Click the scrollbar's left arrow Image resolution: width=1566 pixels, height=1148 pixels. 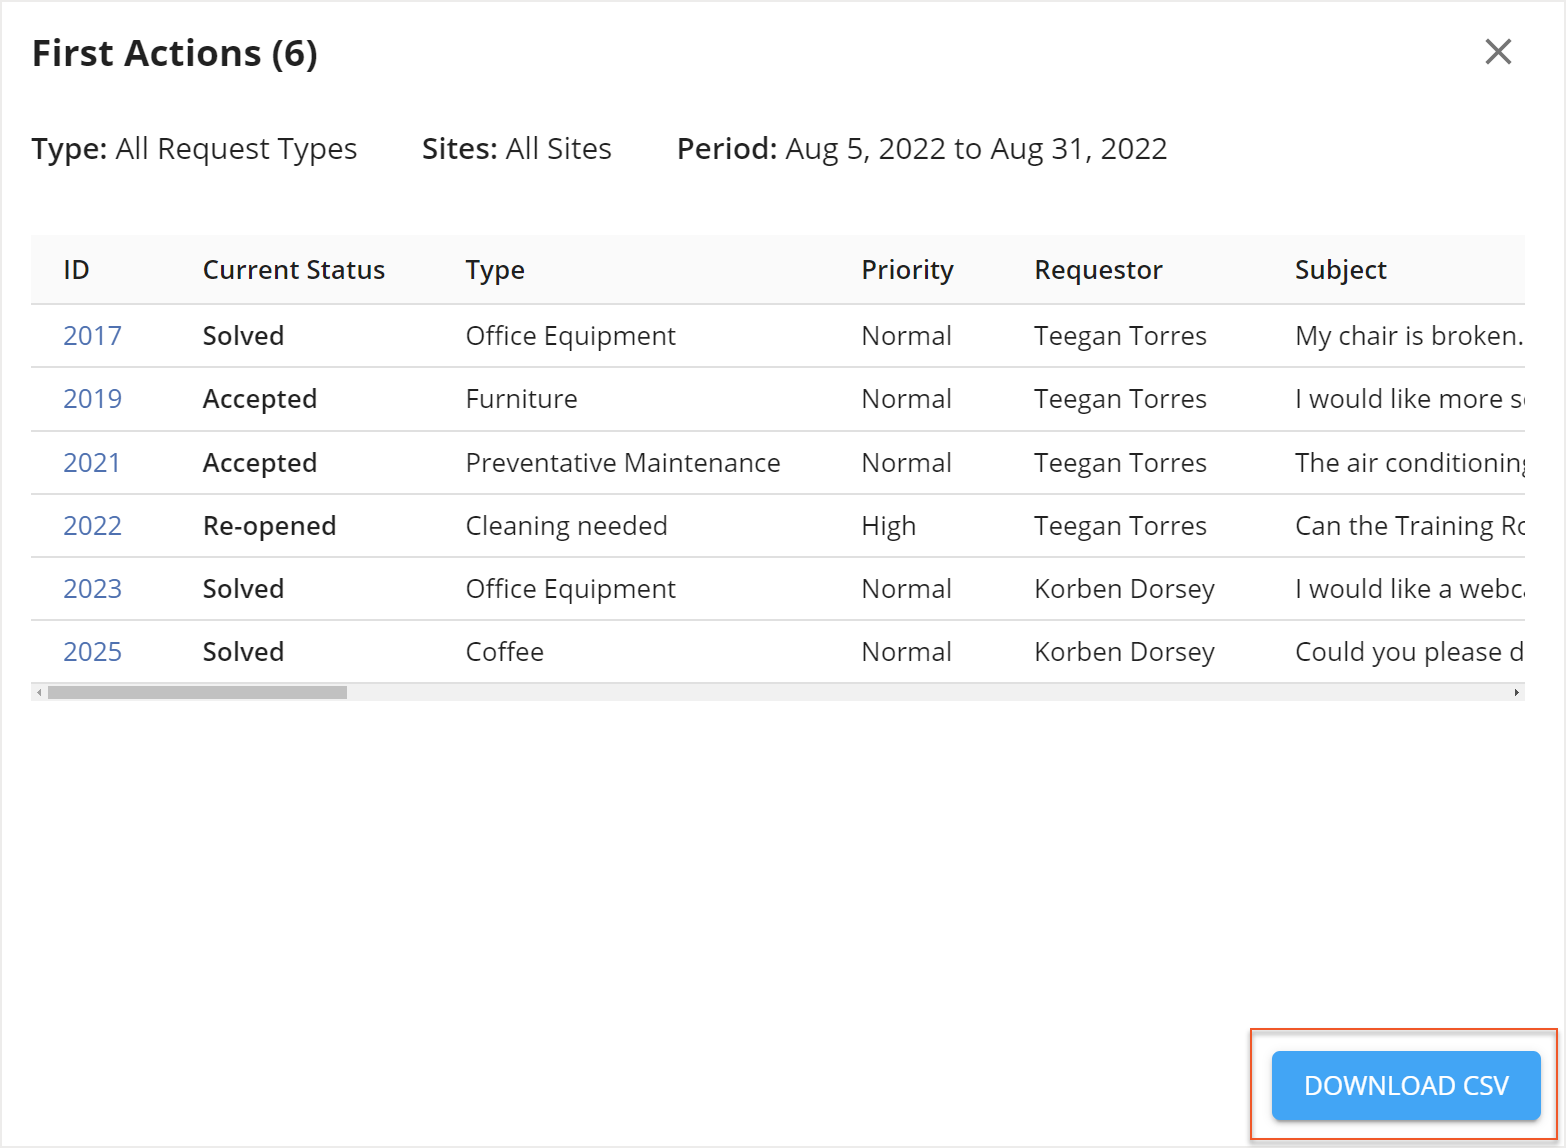coord(39,691)
